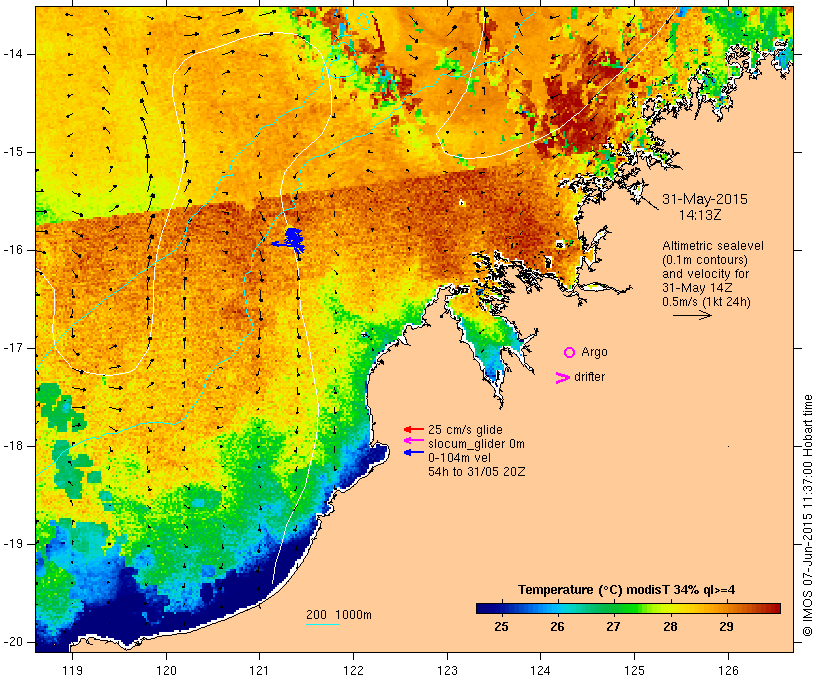The image size is (820, 680).
Task: Click the time text 14:13Z
Action: [x=700, y=215]
